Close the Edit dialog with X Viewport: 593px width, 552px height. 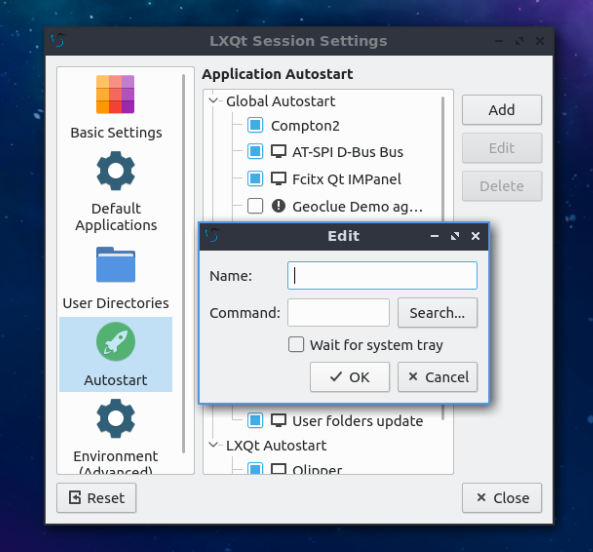point(475,236)
